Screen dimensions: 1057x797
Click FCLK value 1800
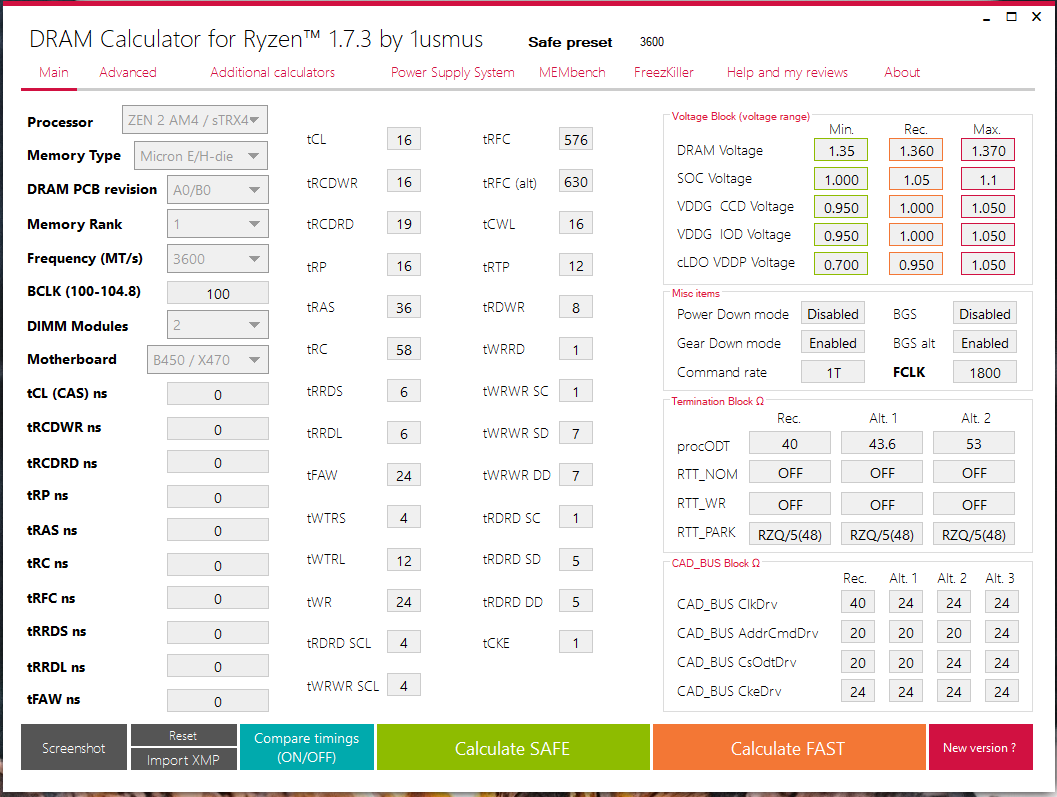[984, 372]
